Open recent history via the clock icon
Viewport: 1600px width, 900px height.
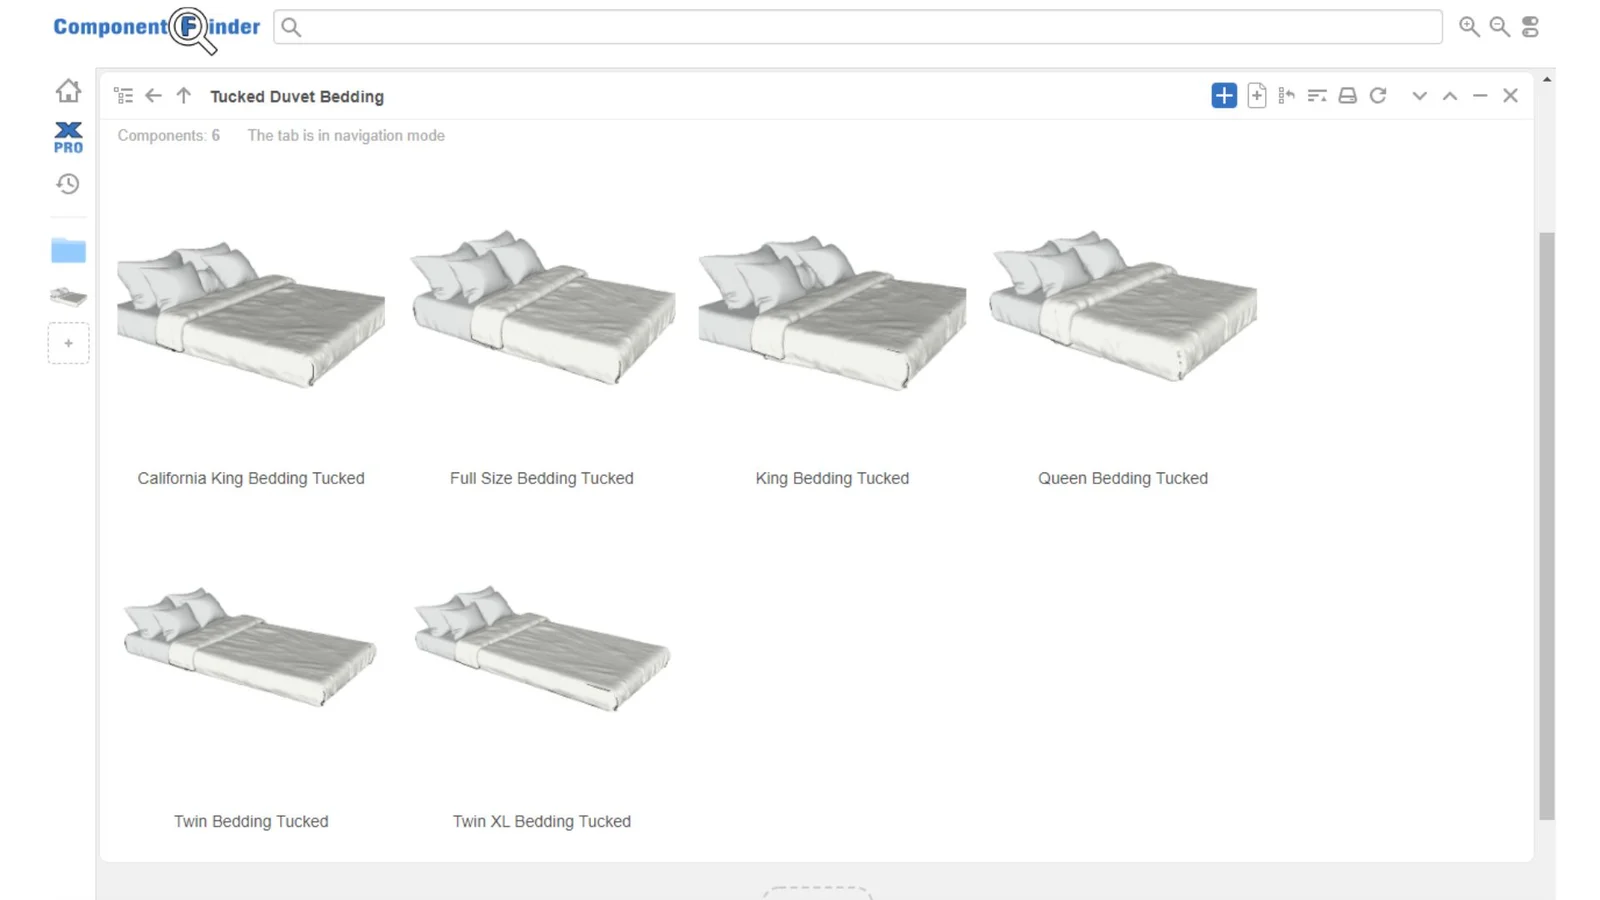coord(68,184)
